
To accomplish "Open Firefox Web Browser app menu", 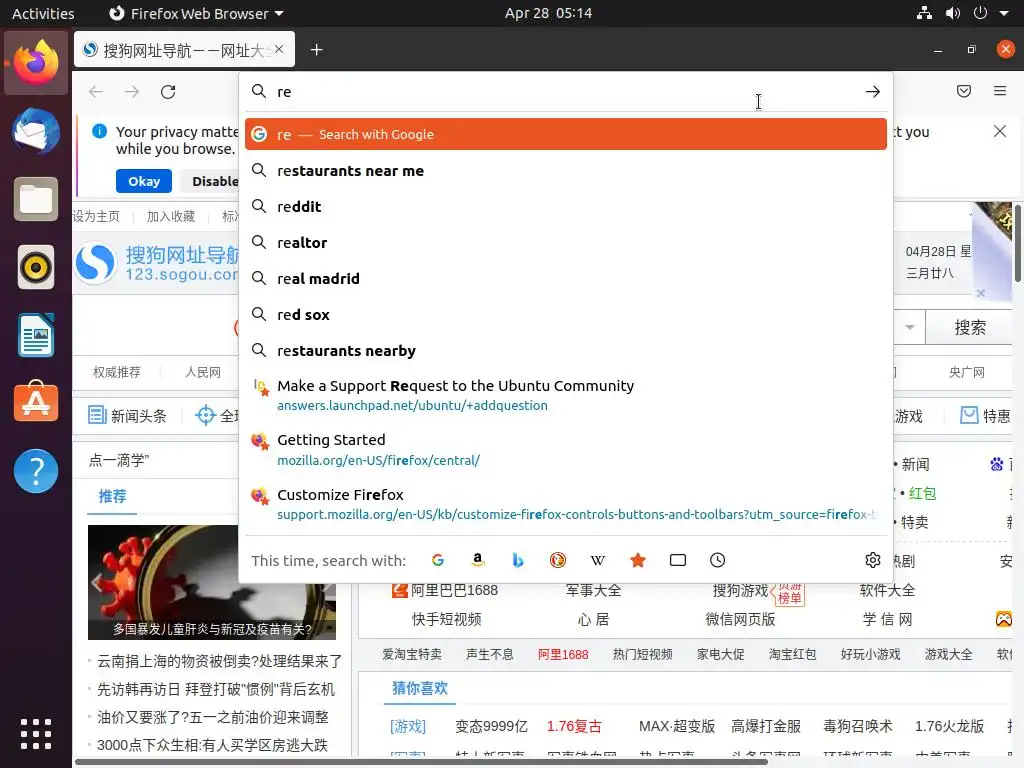I will (x=196, y=13).
